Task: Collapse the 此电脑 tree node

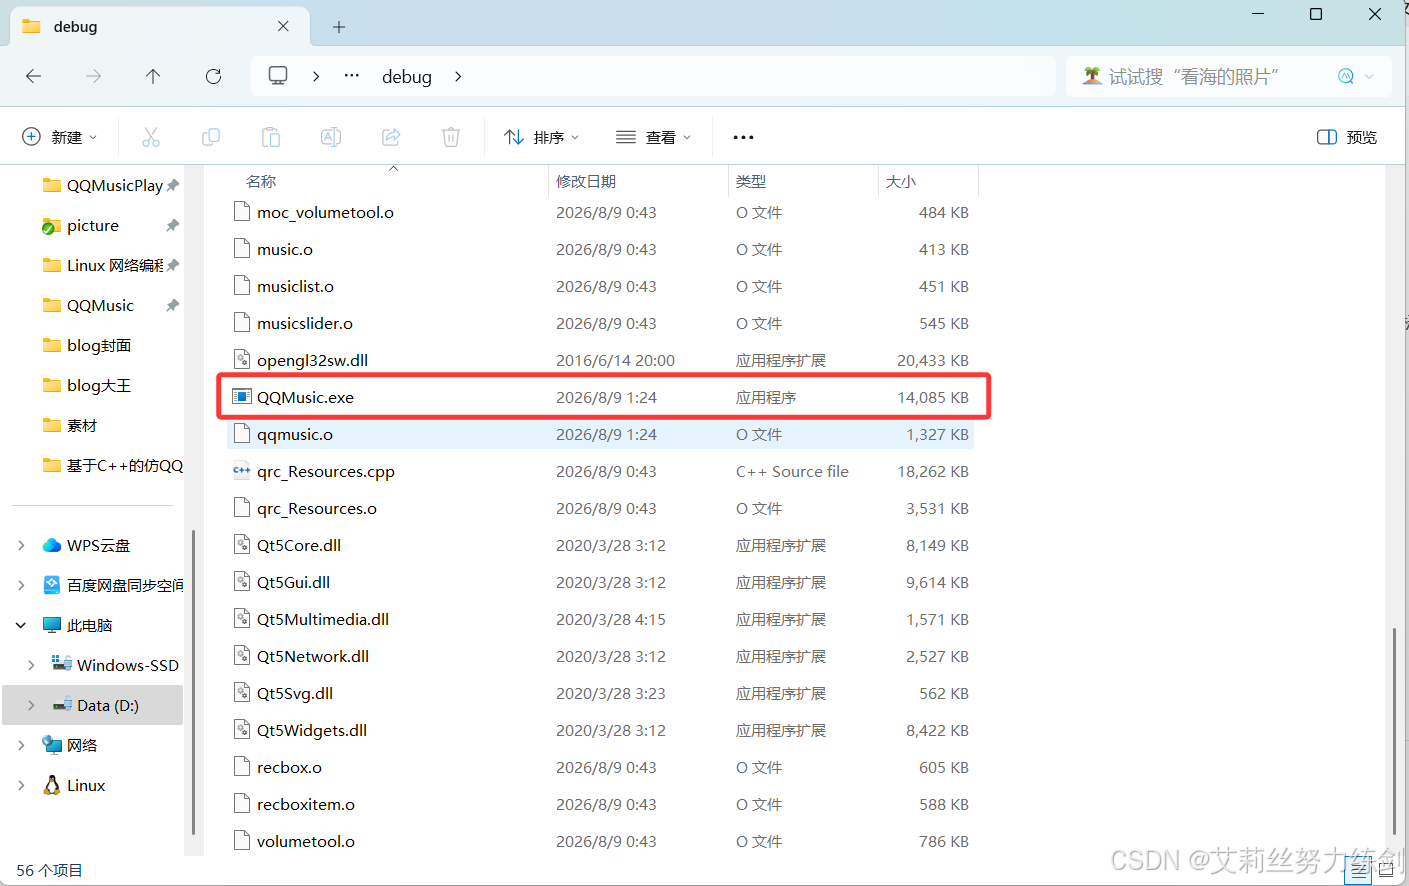Action: [x=21, y=625]
